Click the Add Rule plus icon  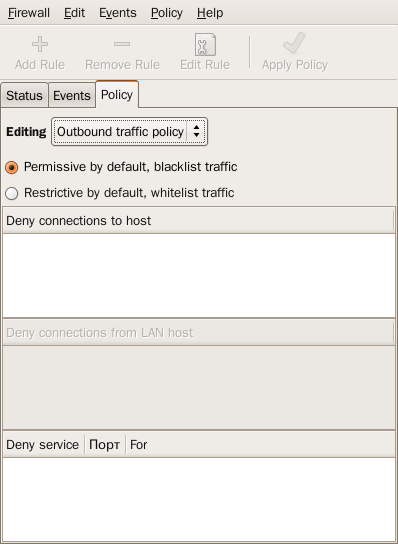point(40,44)
